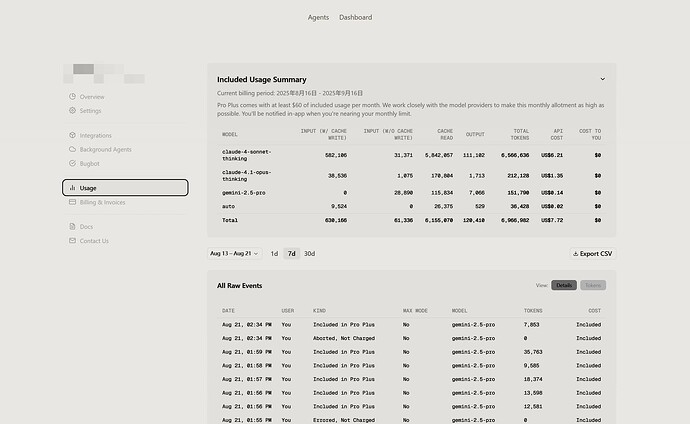Screen dimensions: 690x424
Task: Select the Usage sidebar item
Action: 125,187
